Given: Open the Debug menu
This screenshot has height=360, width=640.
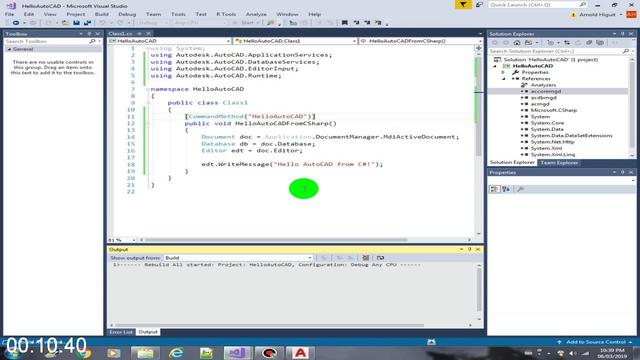Looking at the screenshot, I should 127,14.
